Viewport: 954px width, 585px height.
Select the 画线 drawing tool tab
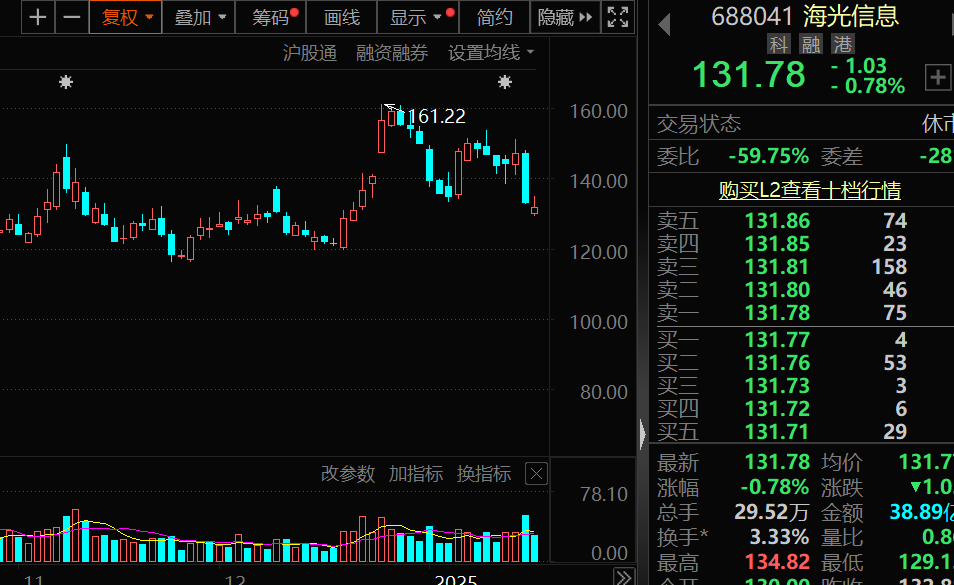pos(342,17)
